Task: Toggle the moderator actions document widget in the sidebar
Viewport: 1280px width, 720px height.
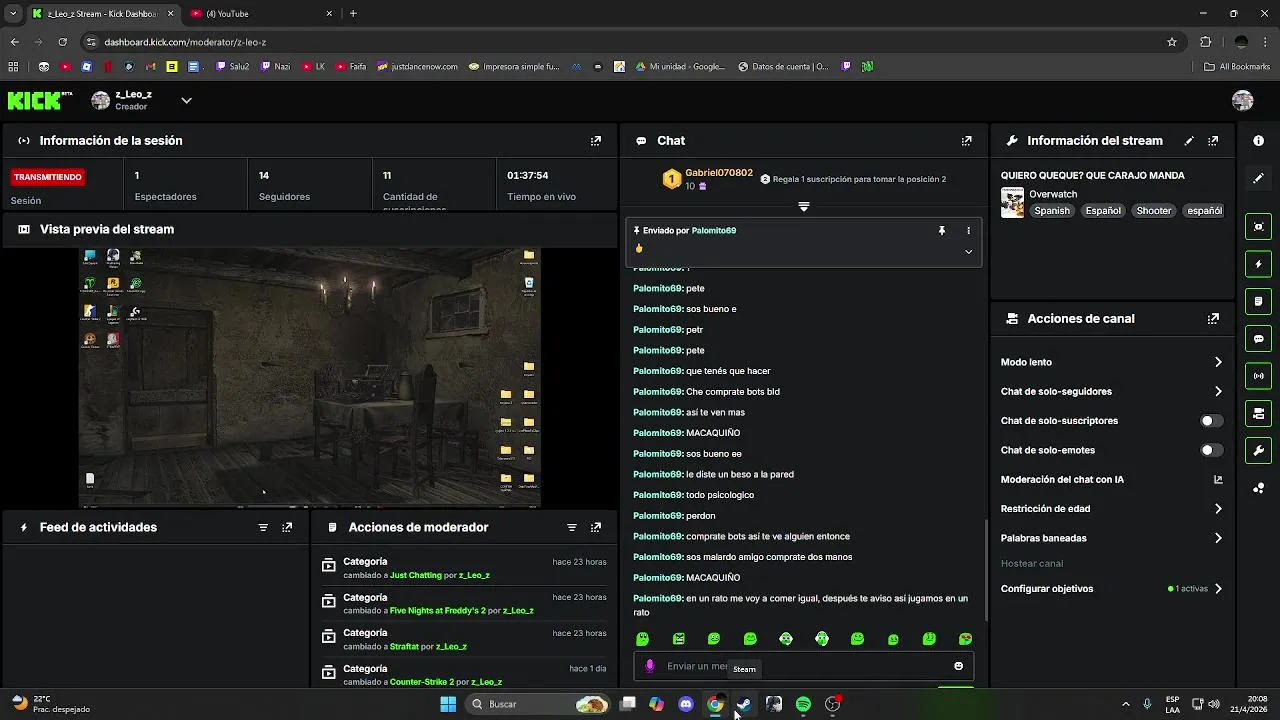Action: [x=1259, y=301]
